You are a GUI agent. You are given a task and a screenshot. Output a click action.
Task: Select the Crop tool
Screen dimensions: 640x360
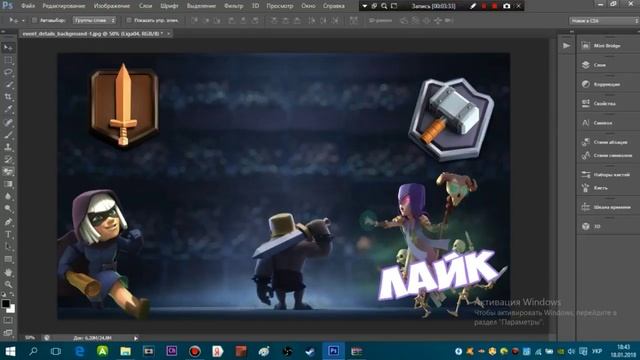8,97
